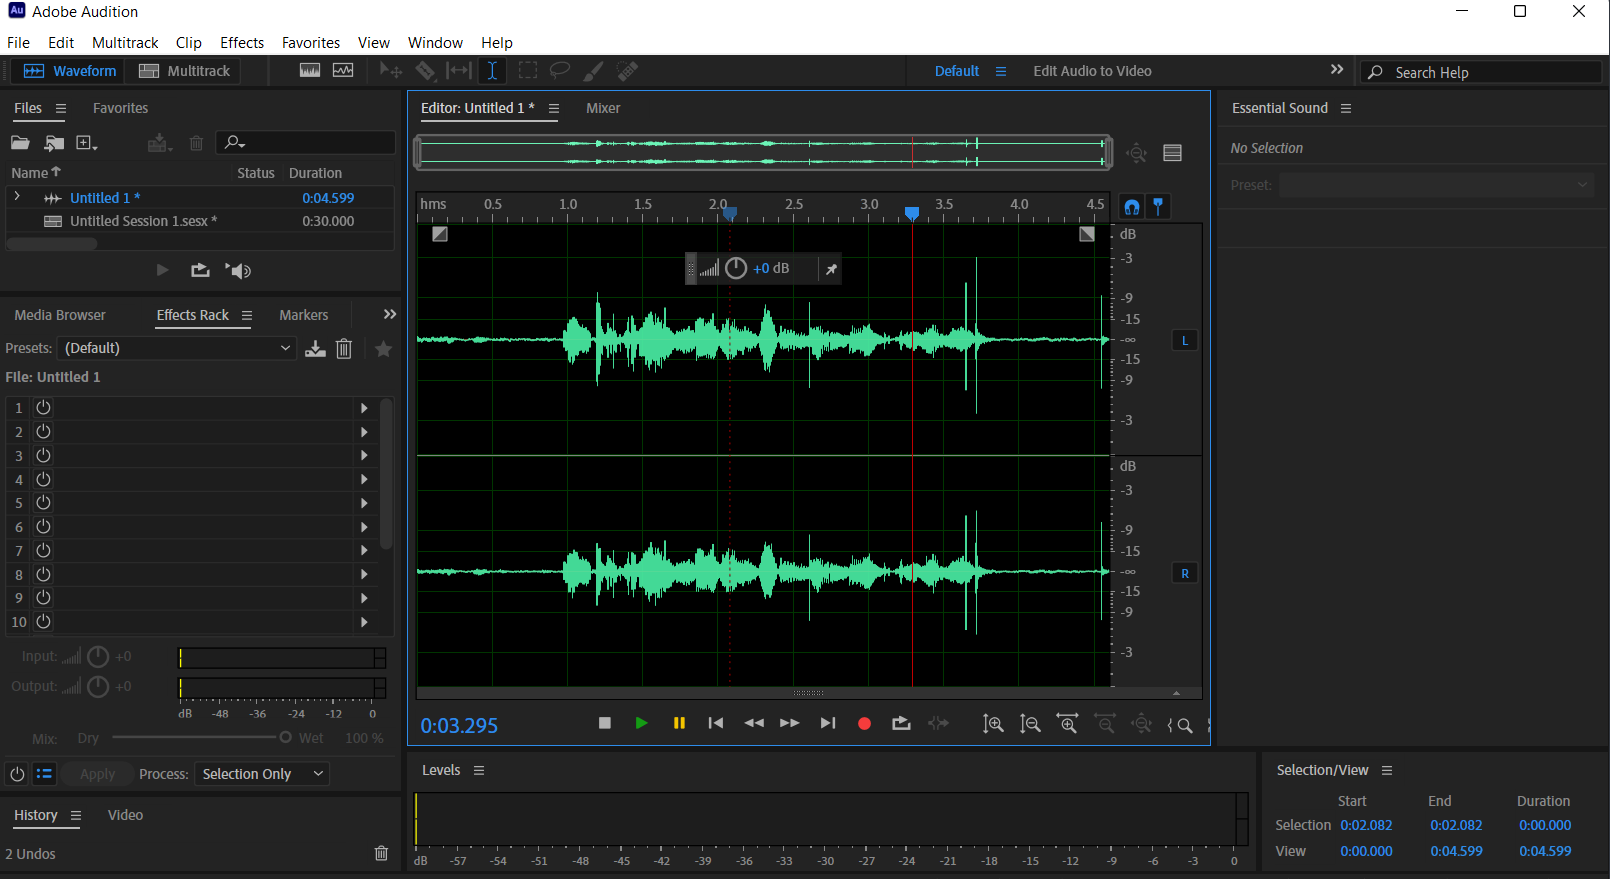
Task: Clear the History with trash icon
Action: pyautogui.click(x=381, y=853)
